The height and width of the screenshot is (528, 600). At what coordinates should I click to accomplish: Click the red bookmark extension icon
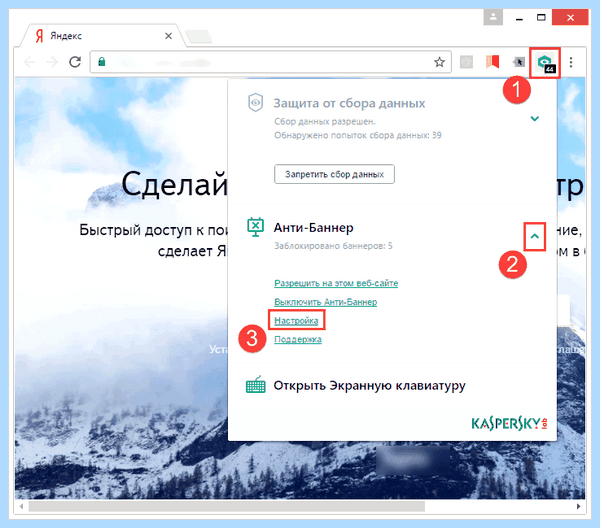(492, 62)
